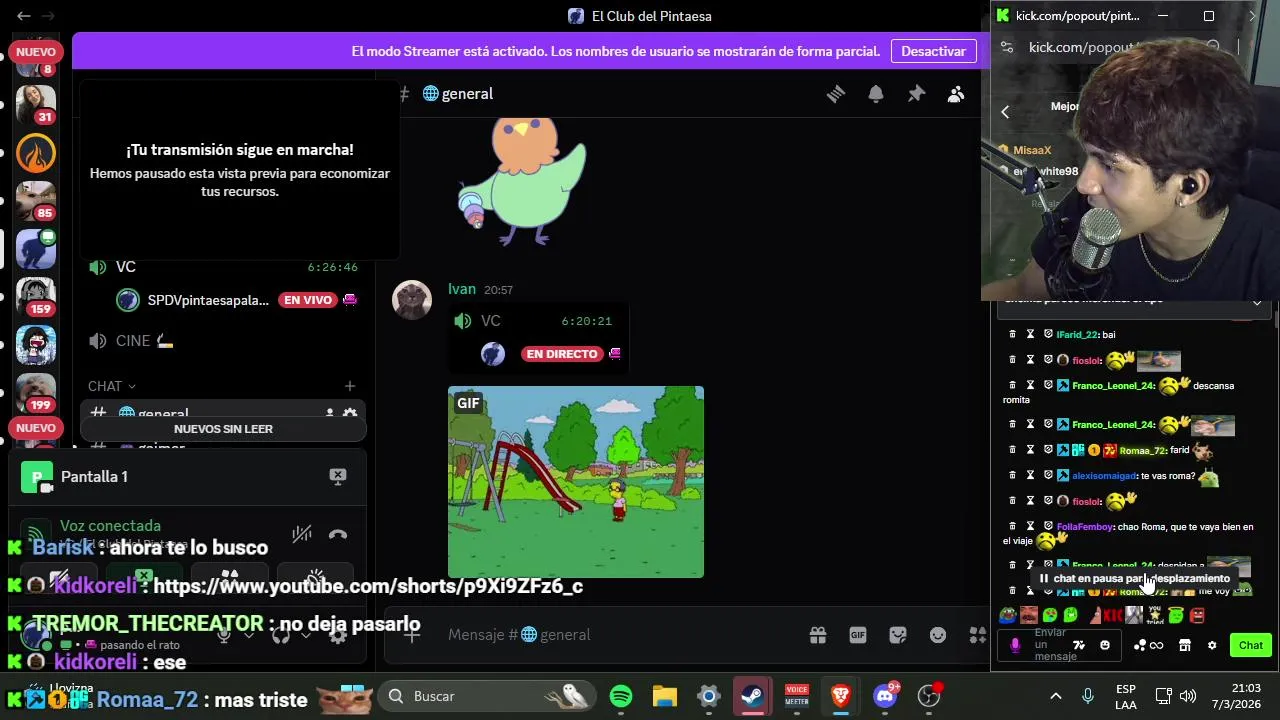Go back arrow in Discord title bar
This screenshot has height=720, width=1280.
tap(23, 16)
